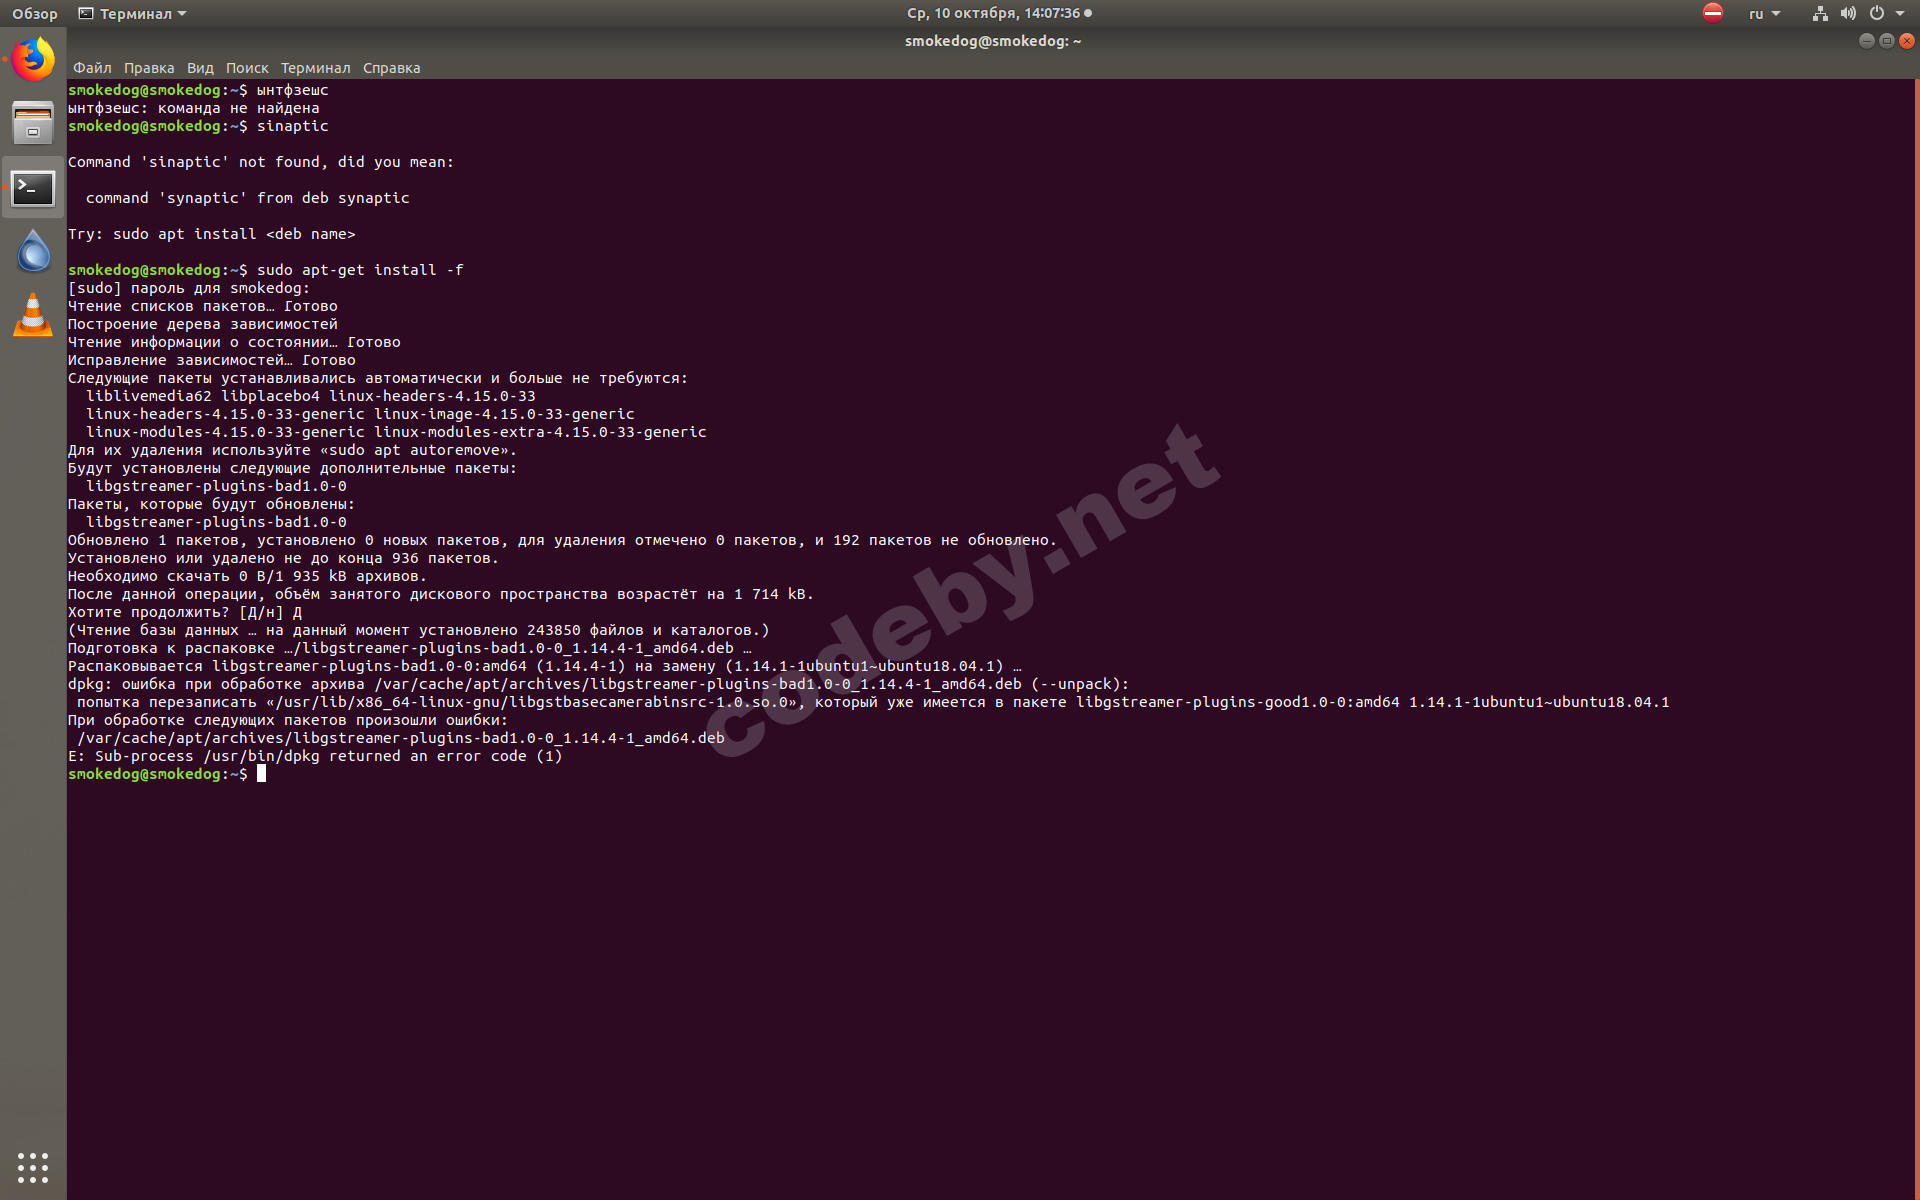Expand the ru keyboard layout dropdown
1920x1200 pixels.
(x=1765, y=13)
